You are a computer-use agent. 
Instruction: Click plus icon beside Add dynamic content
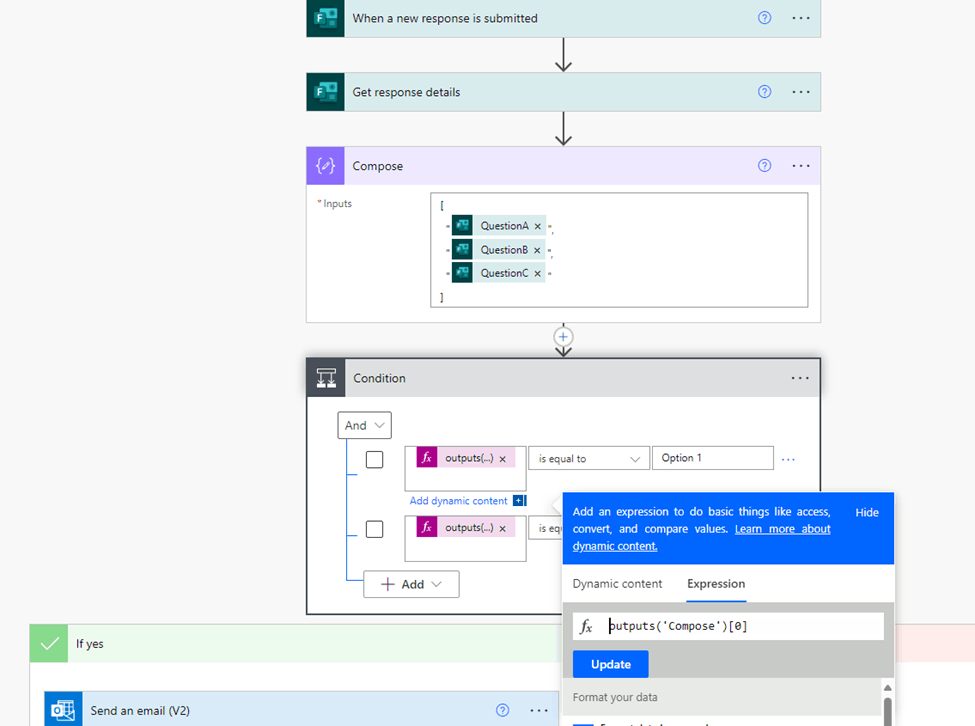click(519, 500)
